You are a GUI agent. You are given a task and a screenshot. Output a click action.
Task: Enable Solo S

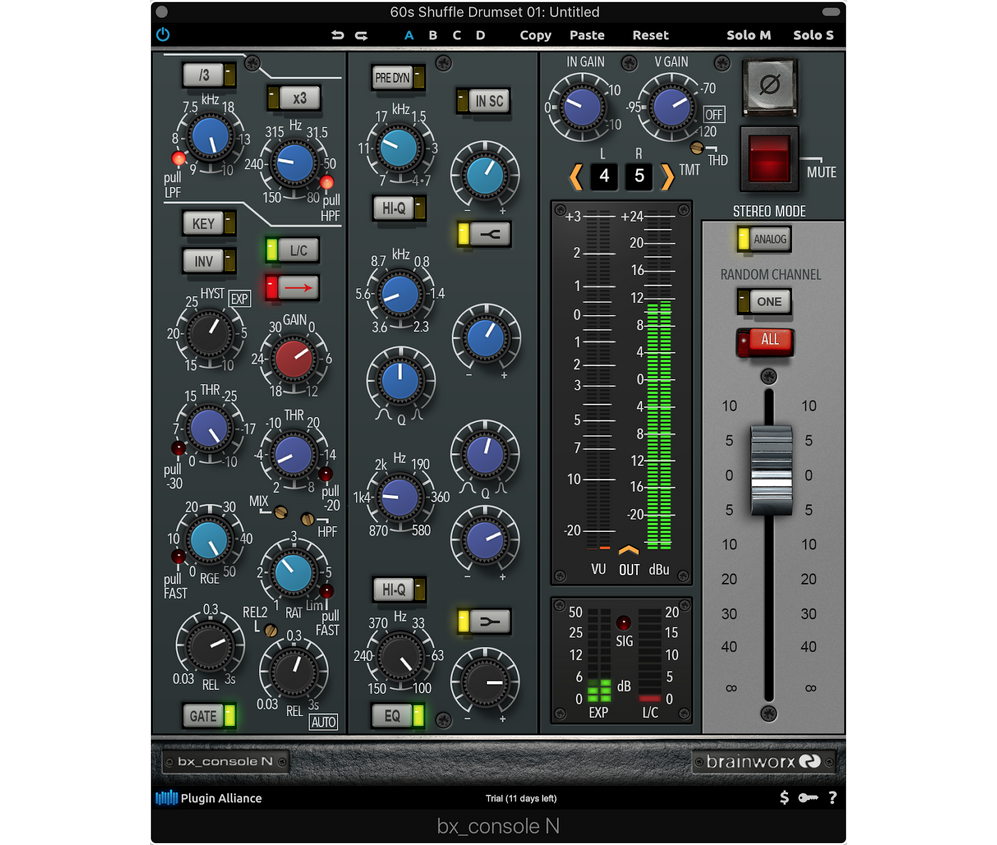[813, 36]
